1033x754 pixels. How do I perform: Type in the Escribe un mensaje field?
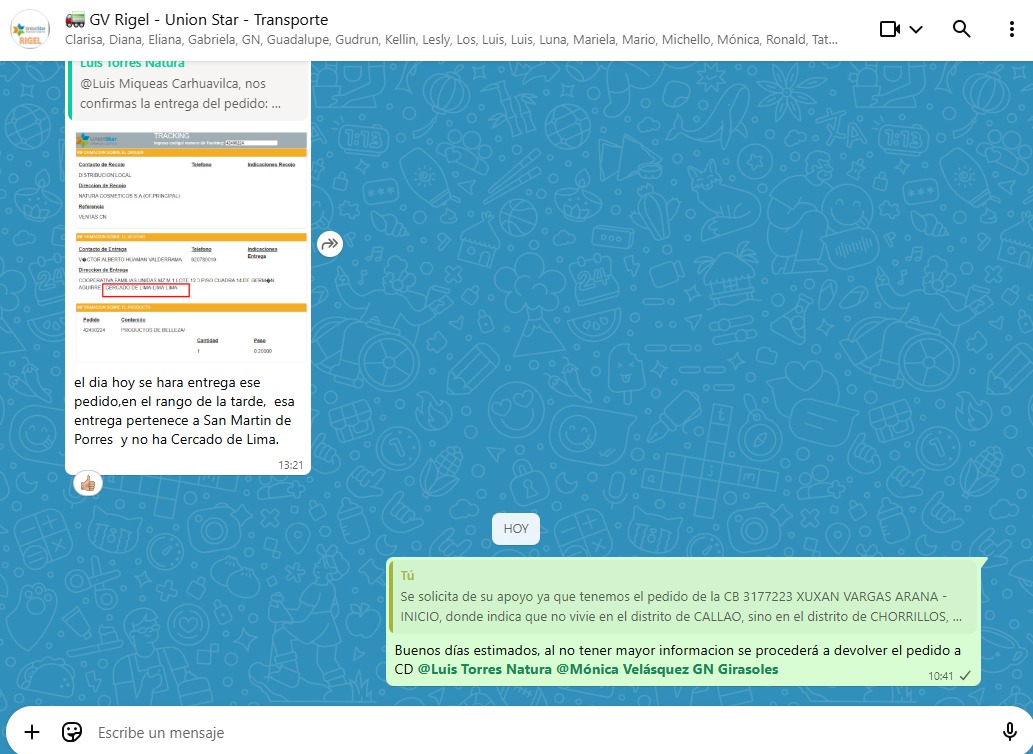tap(500, 733)
